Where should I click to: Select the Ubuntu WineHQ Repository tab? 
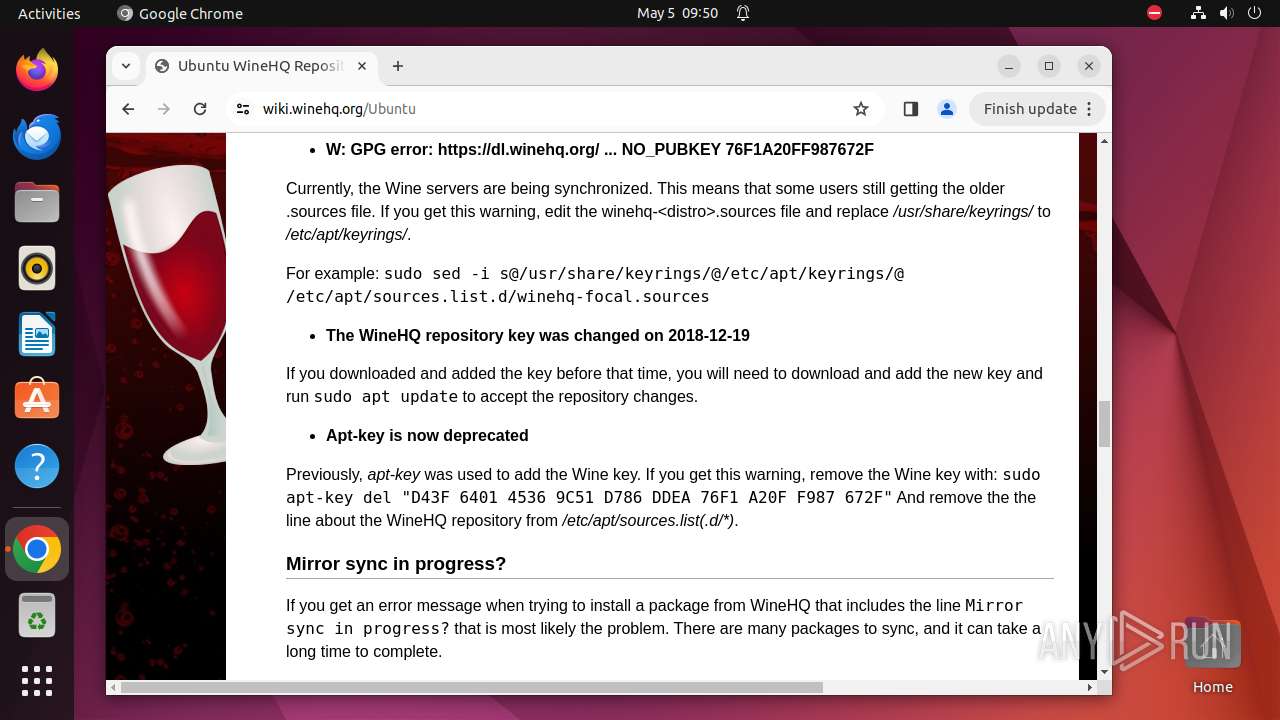259,66
